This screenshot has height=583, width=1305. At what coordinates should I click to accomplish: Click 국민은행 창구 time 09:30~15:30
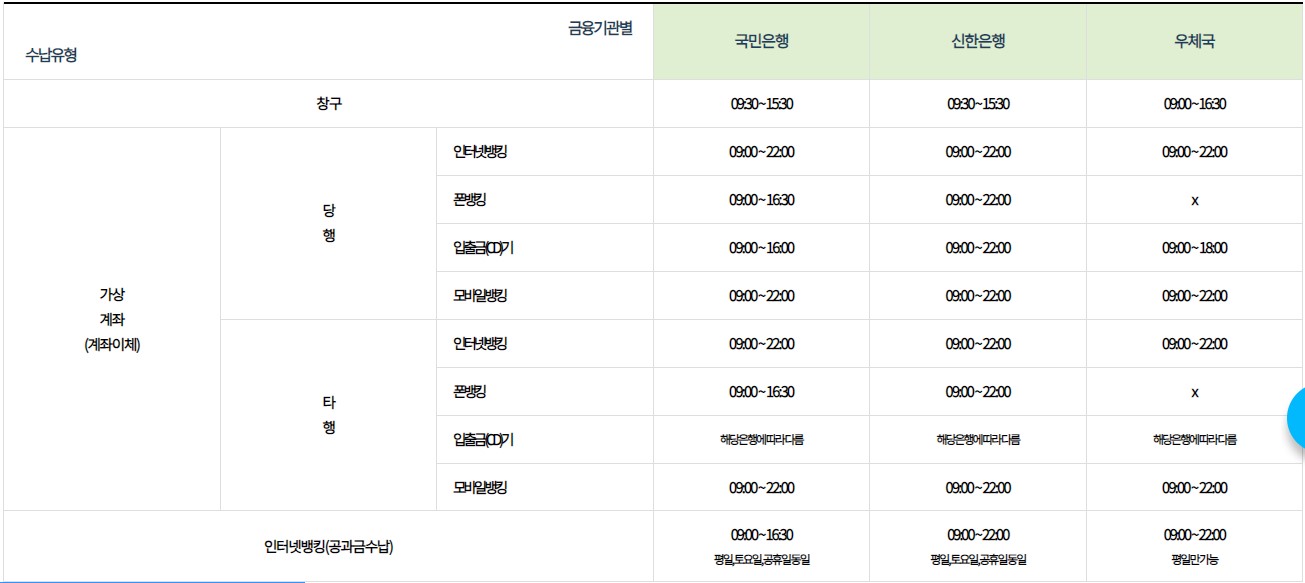click(x=761, y=104)
